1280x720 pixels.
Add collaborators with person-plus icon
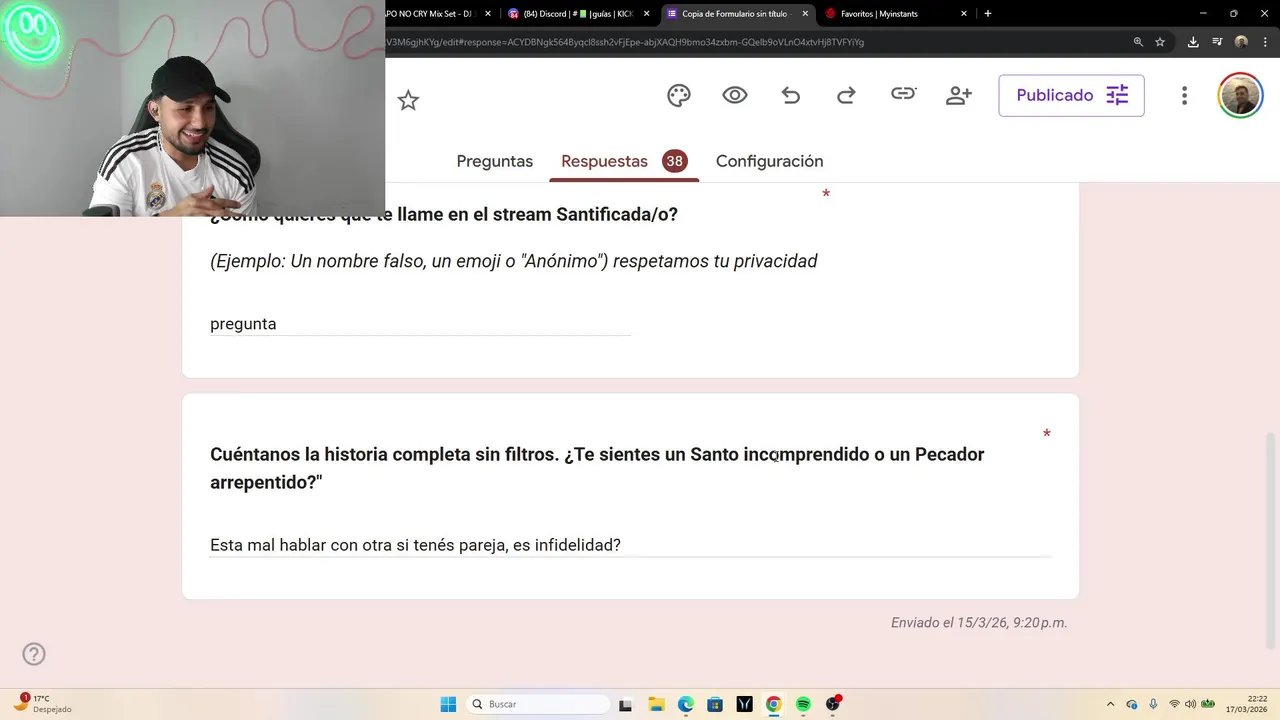(959, 96)
